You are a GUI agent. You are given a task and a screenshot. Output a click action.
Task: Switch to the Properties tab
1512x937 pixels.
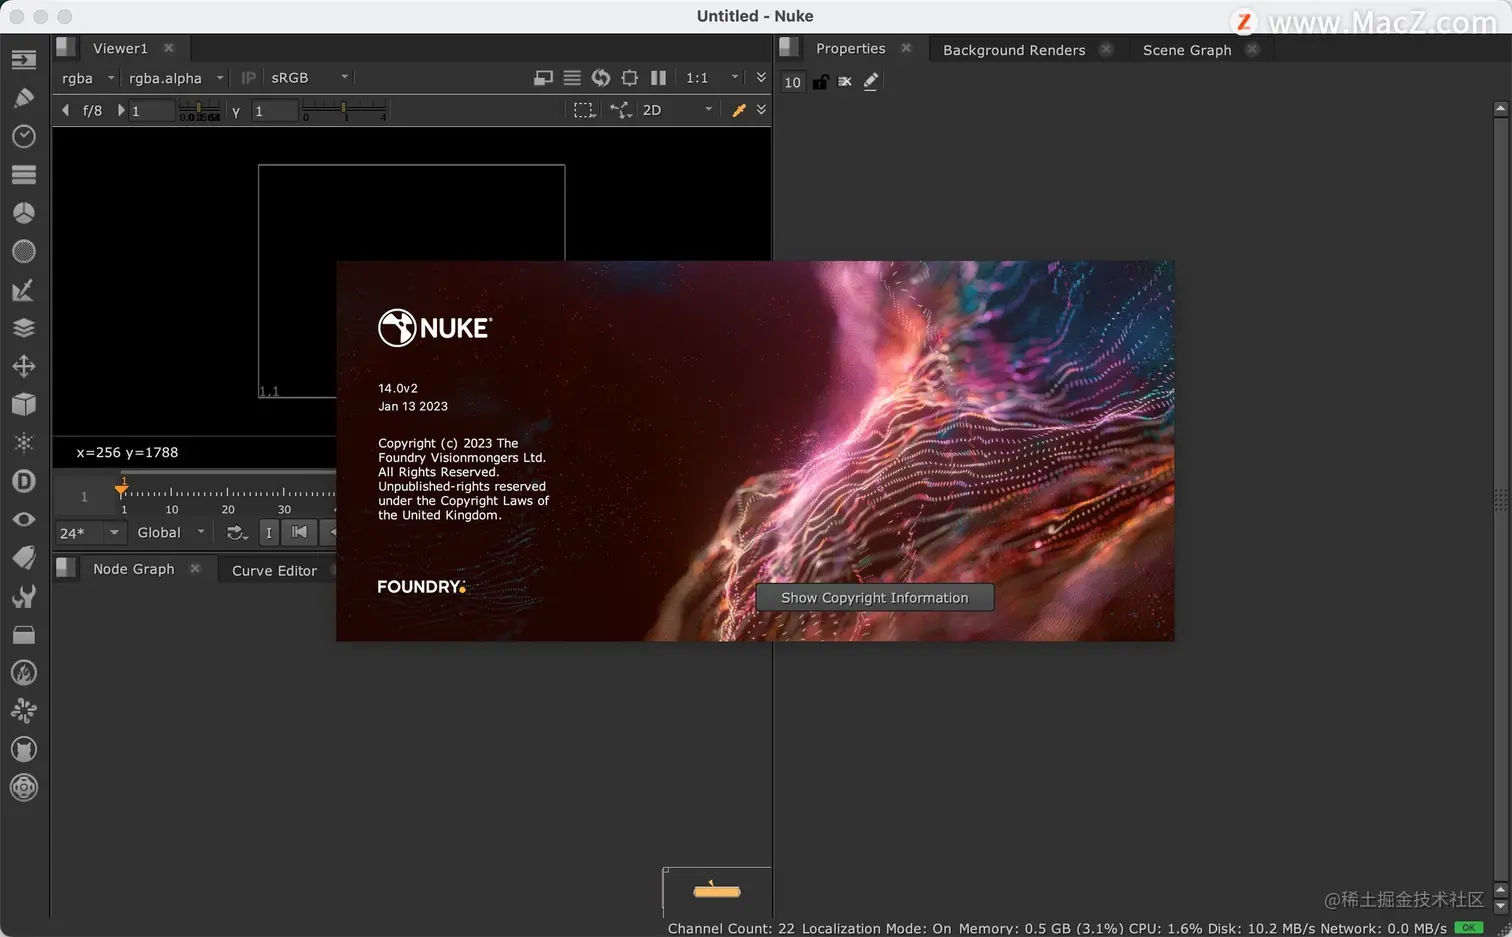tap(851, 48)
